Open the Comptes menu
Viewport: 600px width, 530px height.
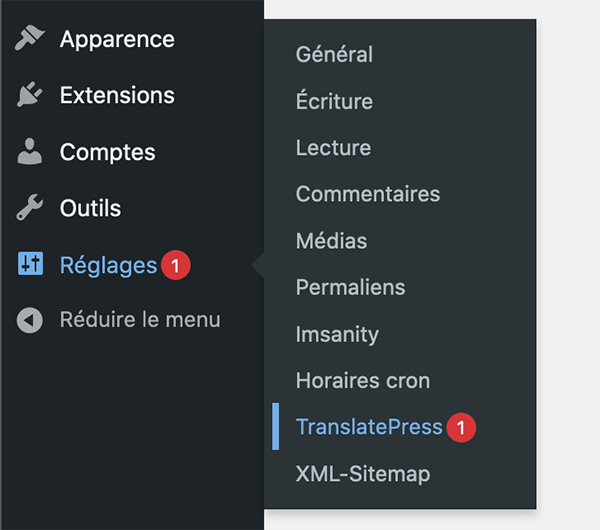pos(107,153)
